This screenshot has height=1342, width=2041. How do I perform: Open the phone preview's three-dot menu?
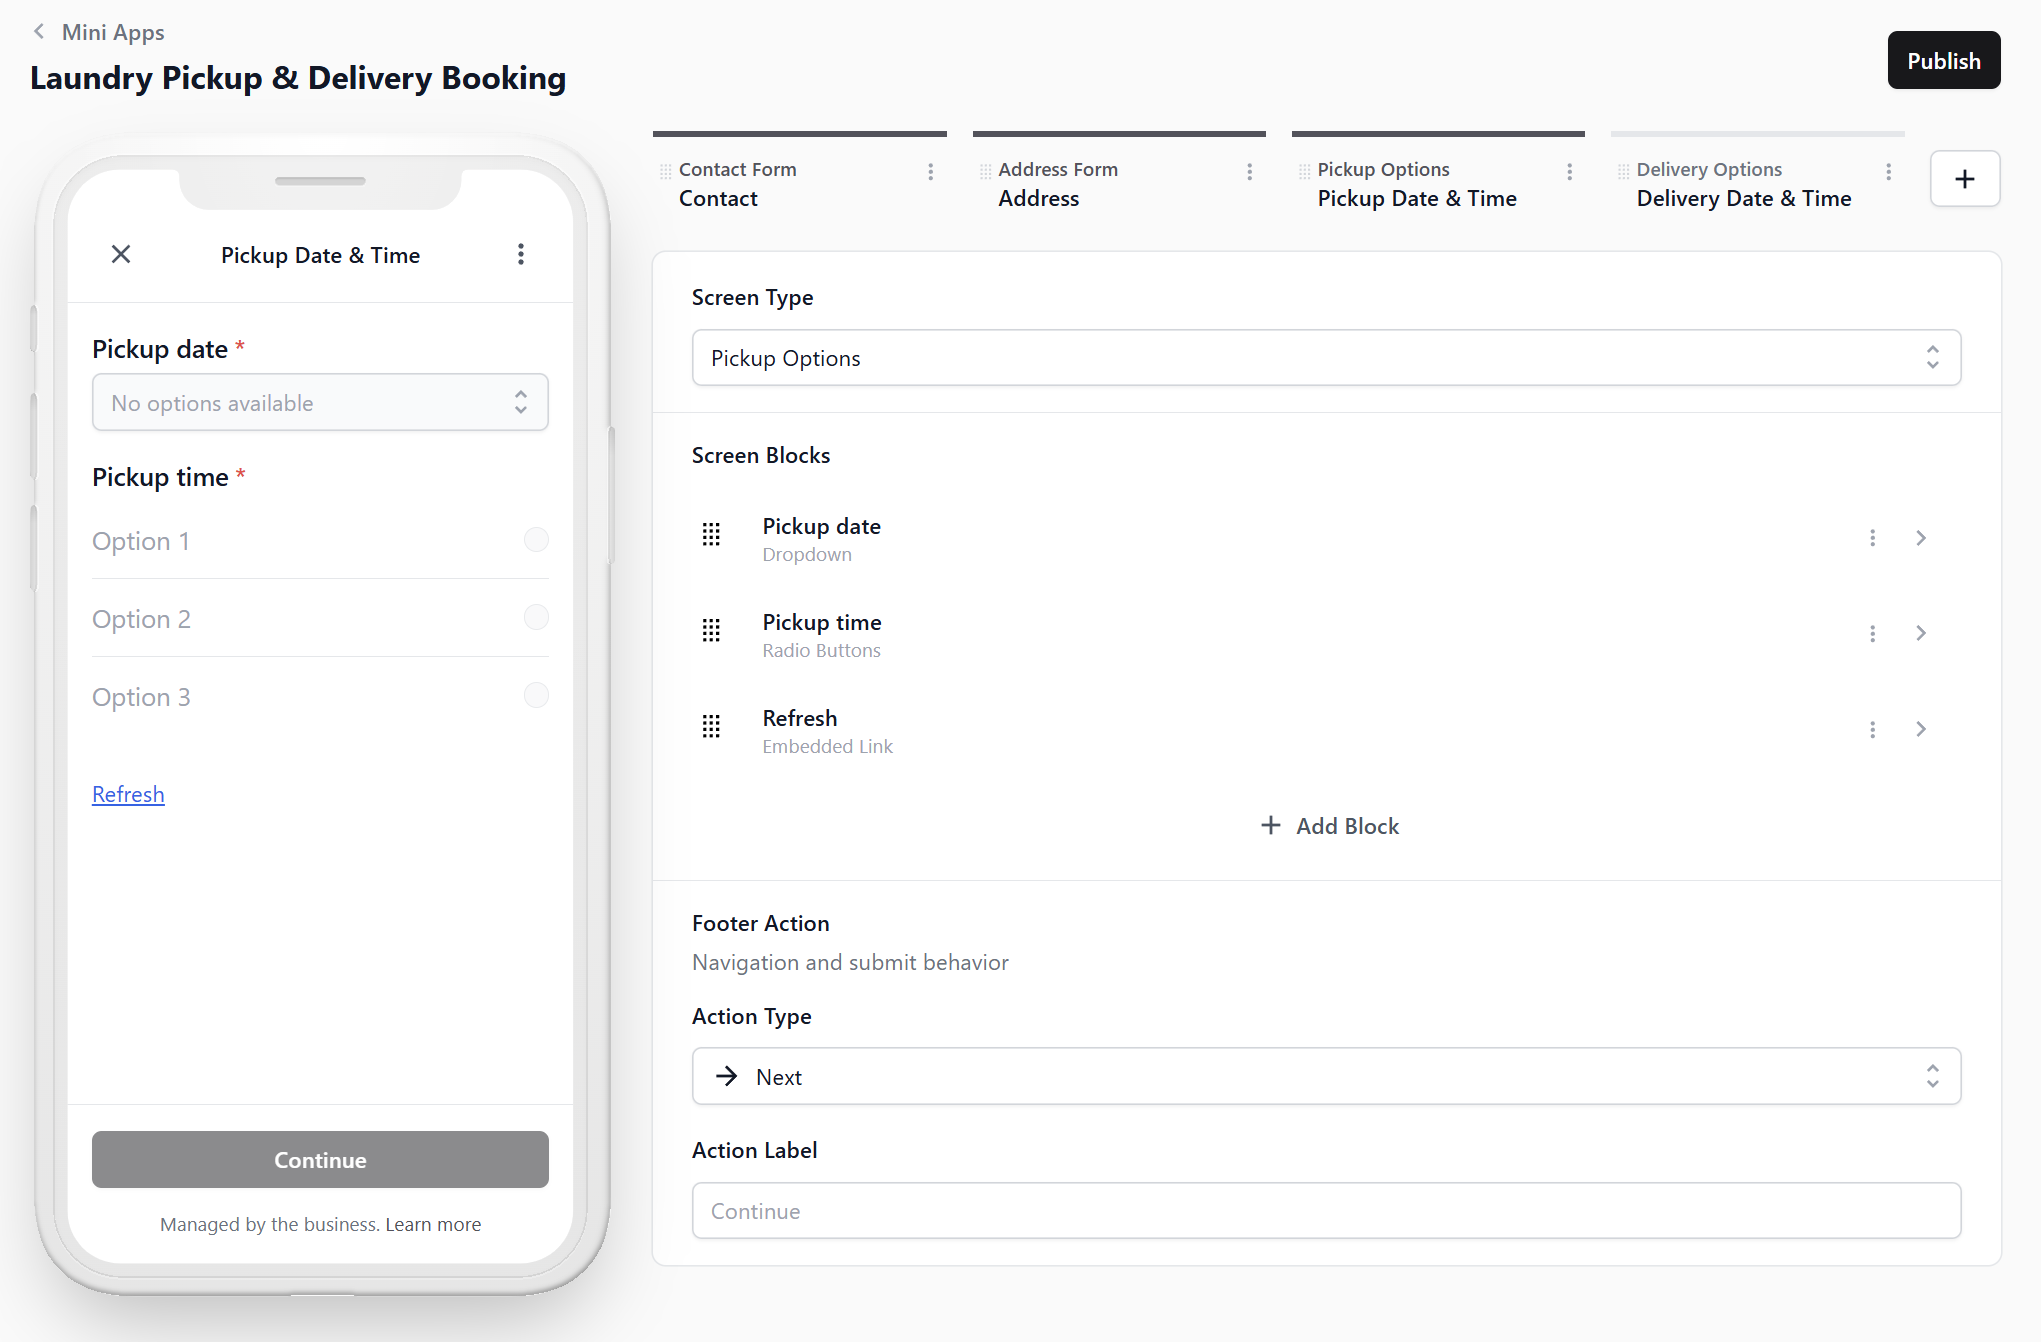(x=520, y=254)
